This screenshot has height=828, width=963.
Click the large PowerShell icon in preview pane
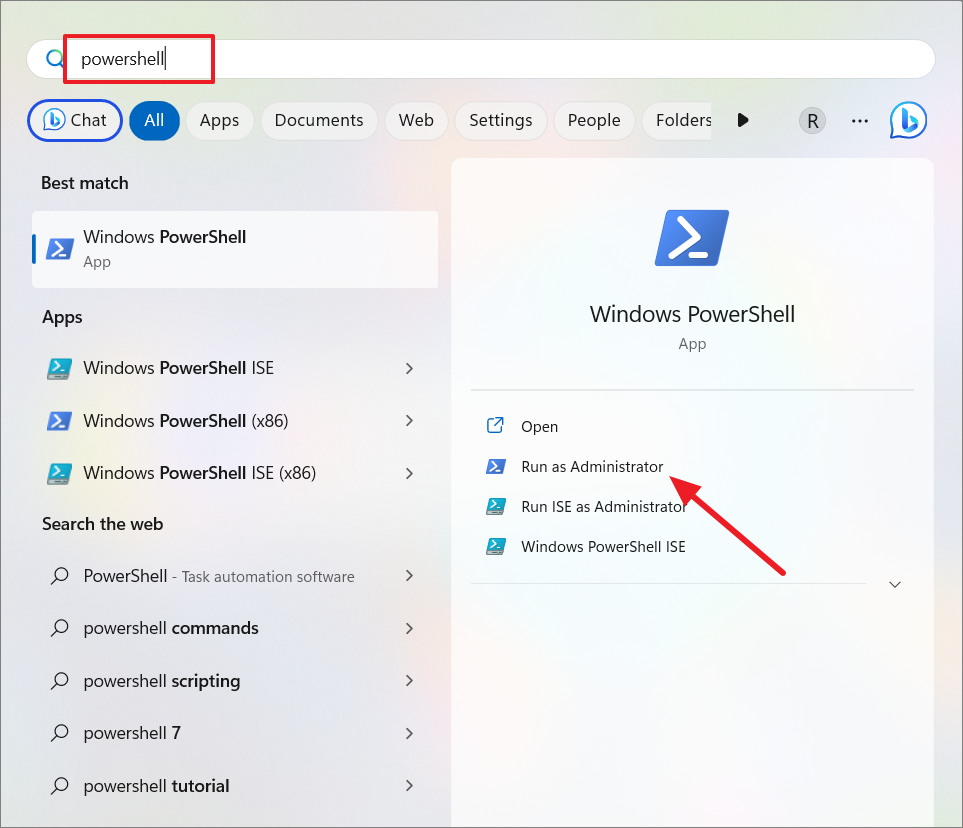point(692,237)
